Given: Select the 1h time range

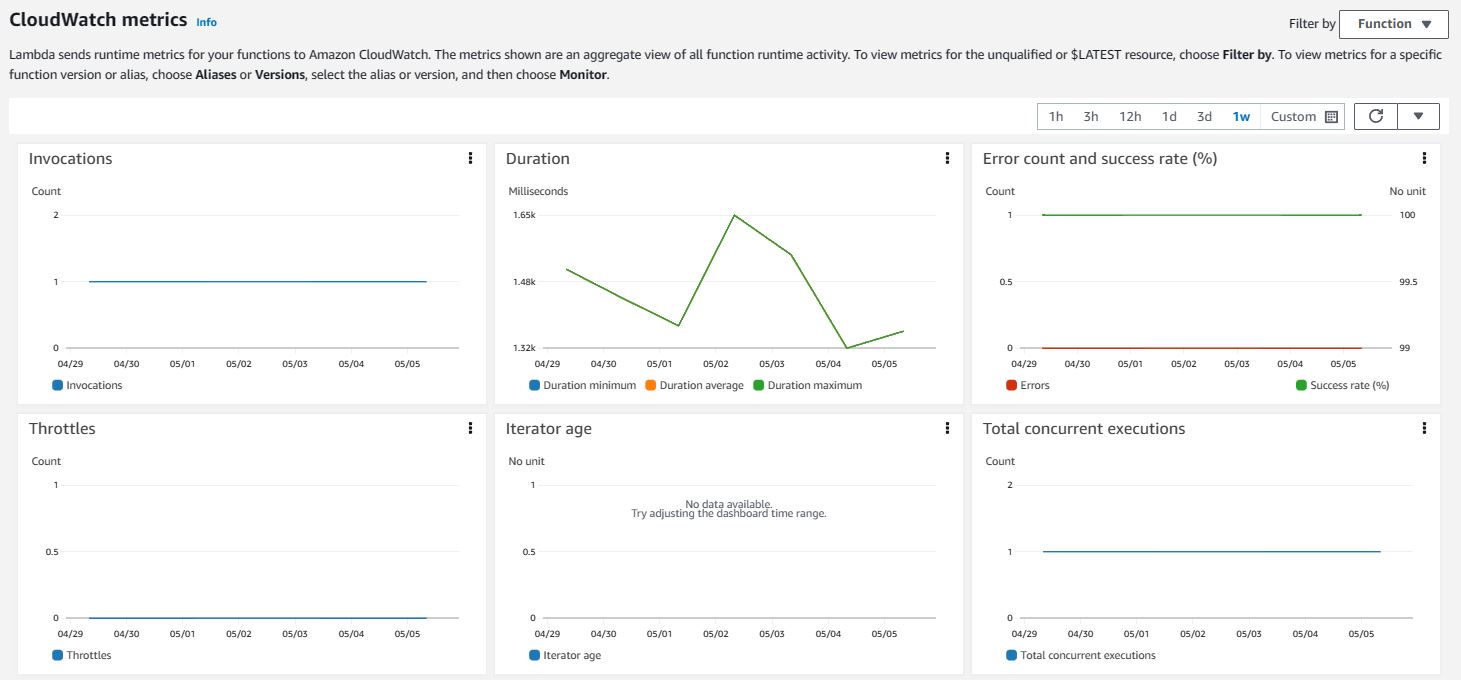Looking at the screenshot, I should (x=1056, y=117).
